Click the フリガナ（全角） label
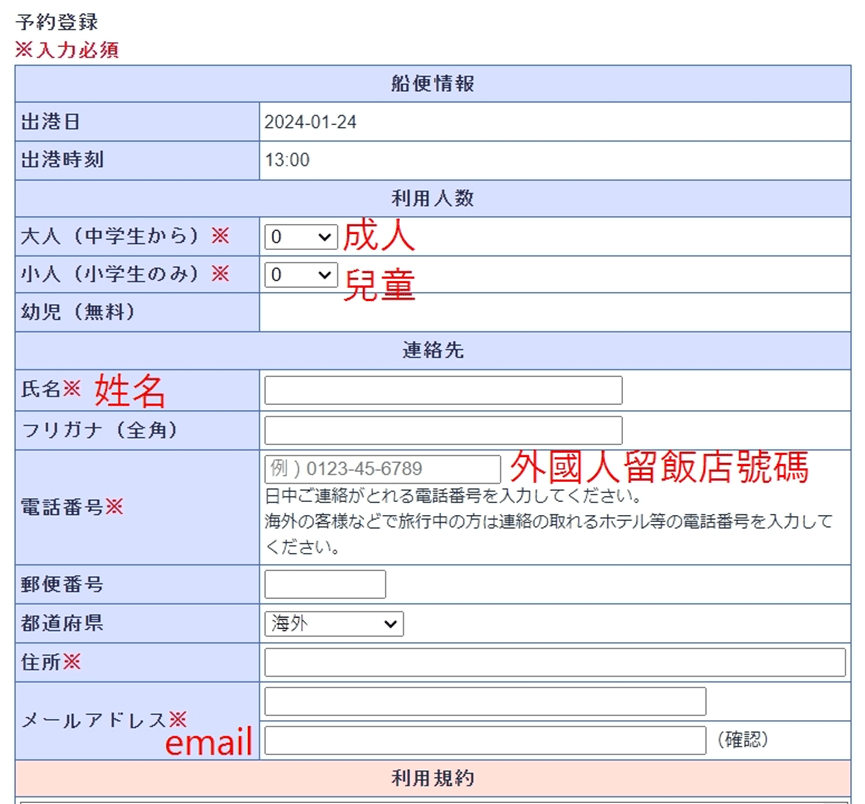The image size is (865, 804). coord(100,430)
